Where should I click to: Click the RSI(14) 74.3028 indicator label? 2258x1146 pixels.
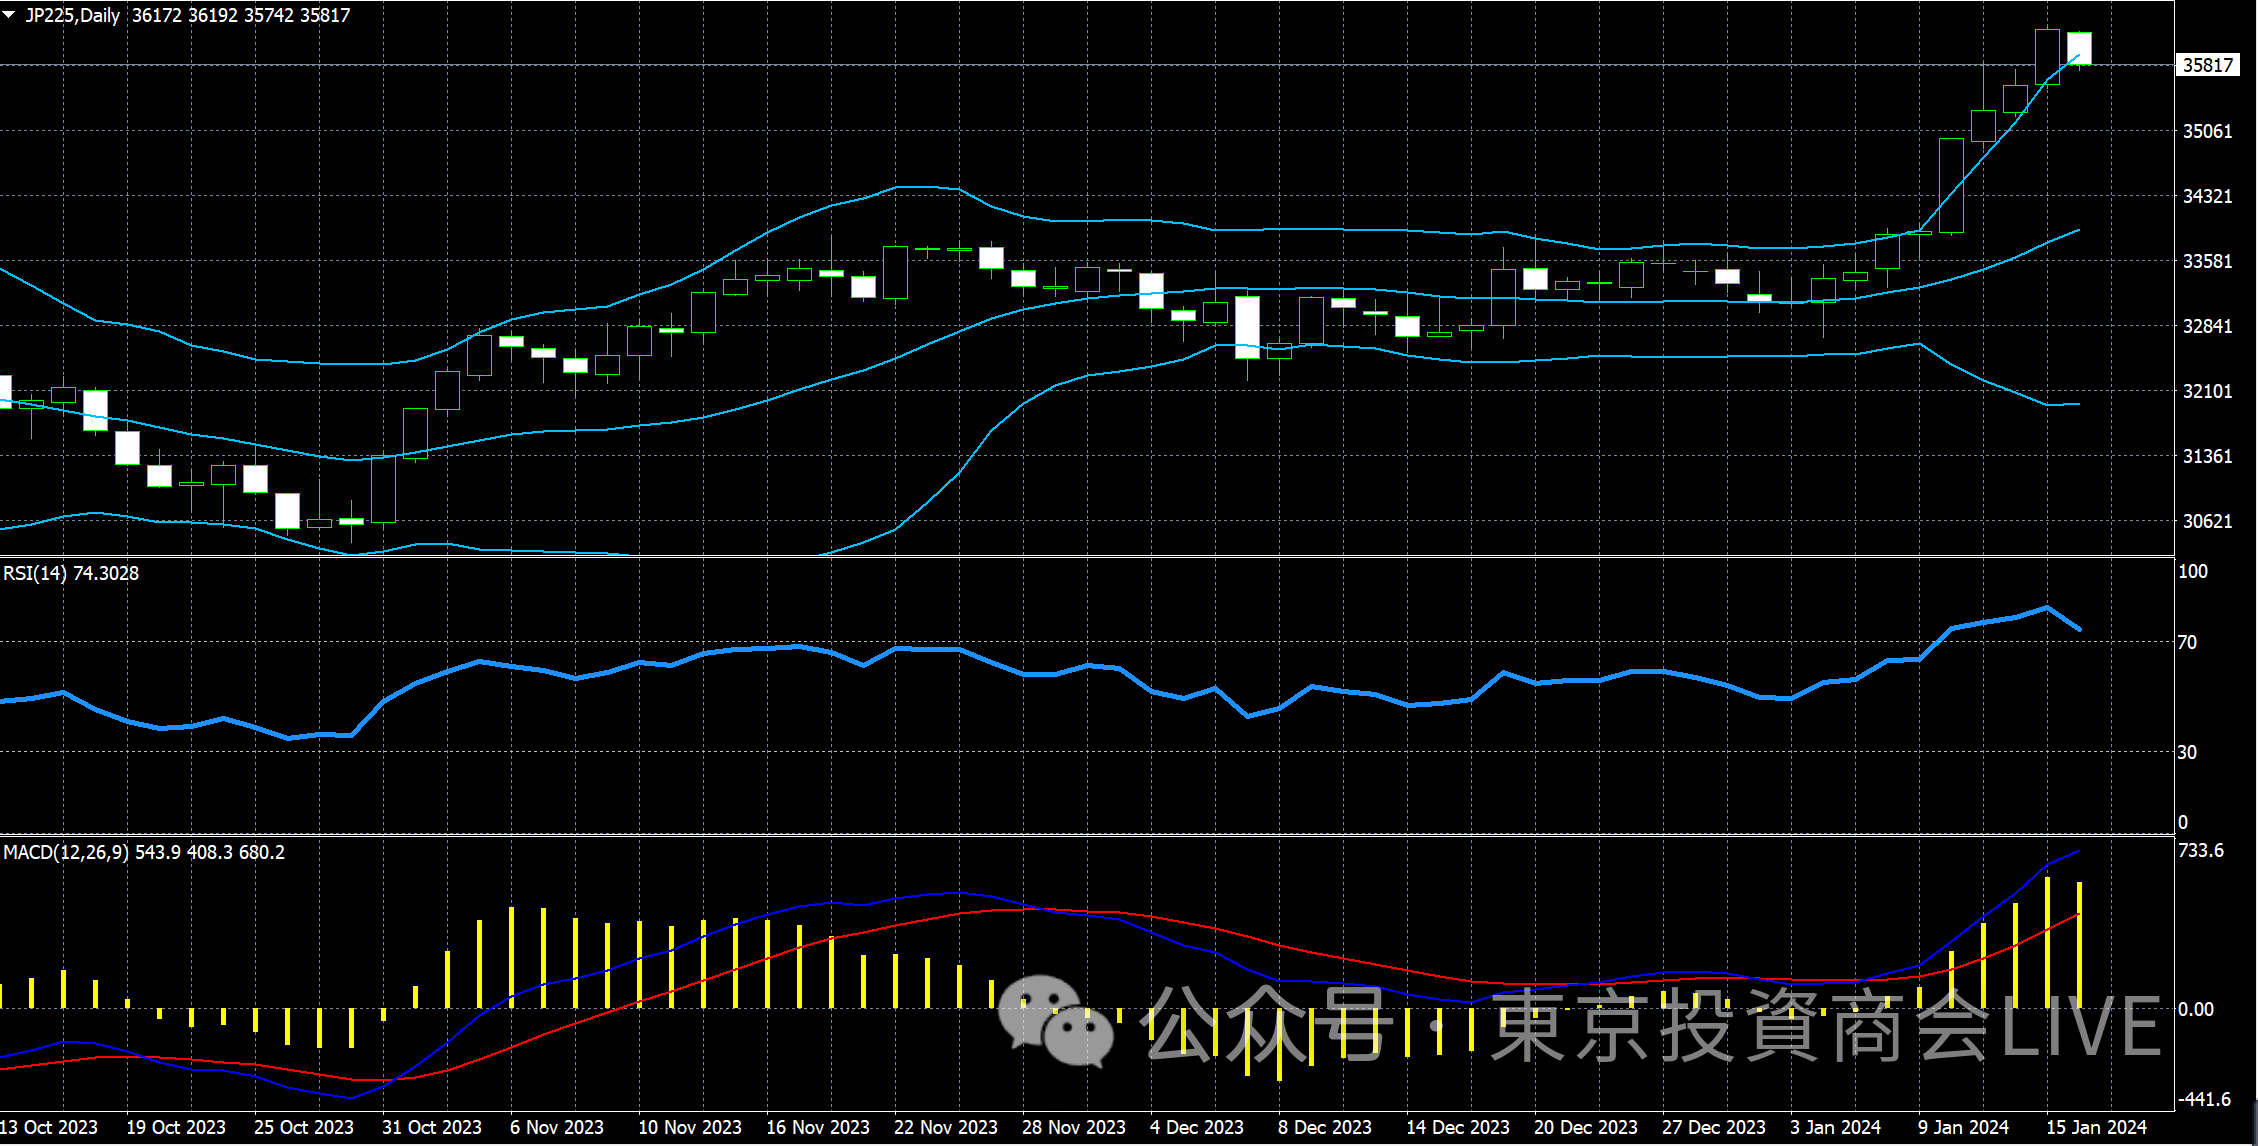71,573
